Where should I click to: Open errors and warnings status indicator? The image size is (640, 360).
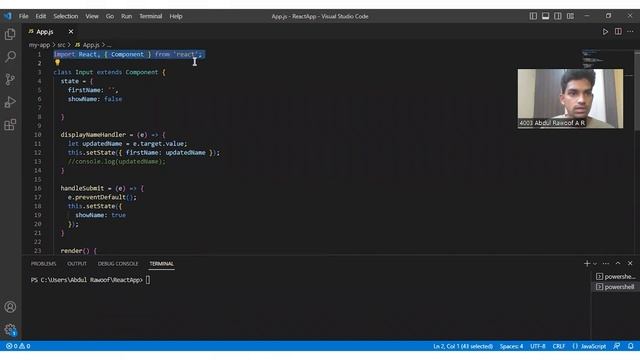(x=18, y=346)
